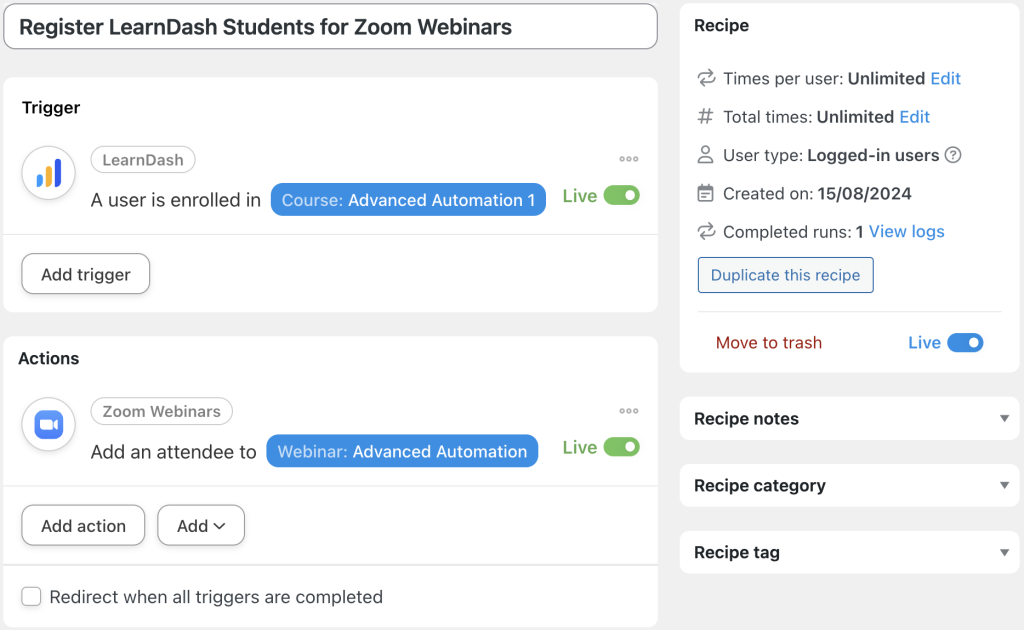Click the Total times hash icon
This screenshot has height=630, width=1024.
click(706, 117)
